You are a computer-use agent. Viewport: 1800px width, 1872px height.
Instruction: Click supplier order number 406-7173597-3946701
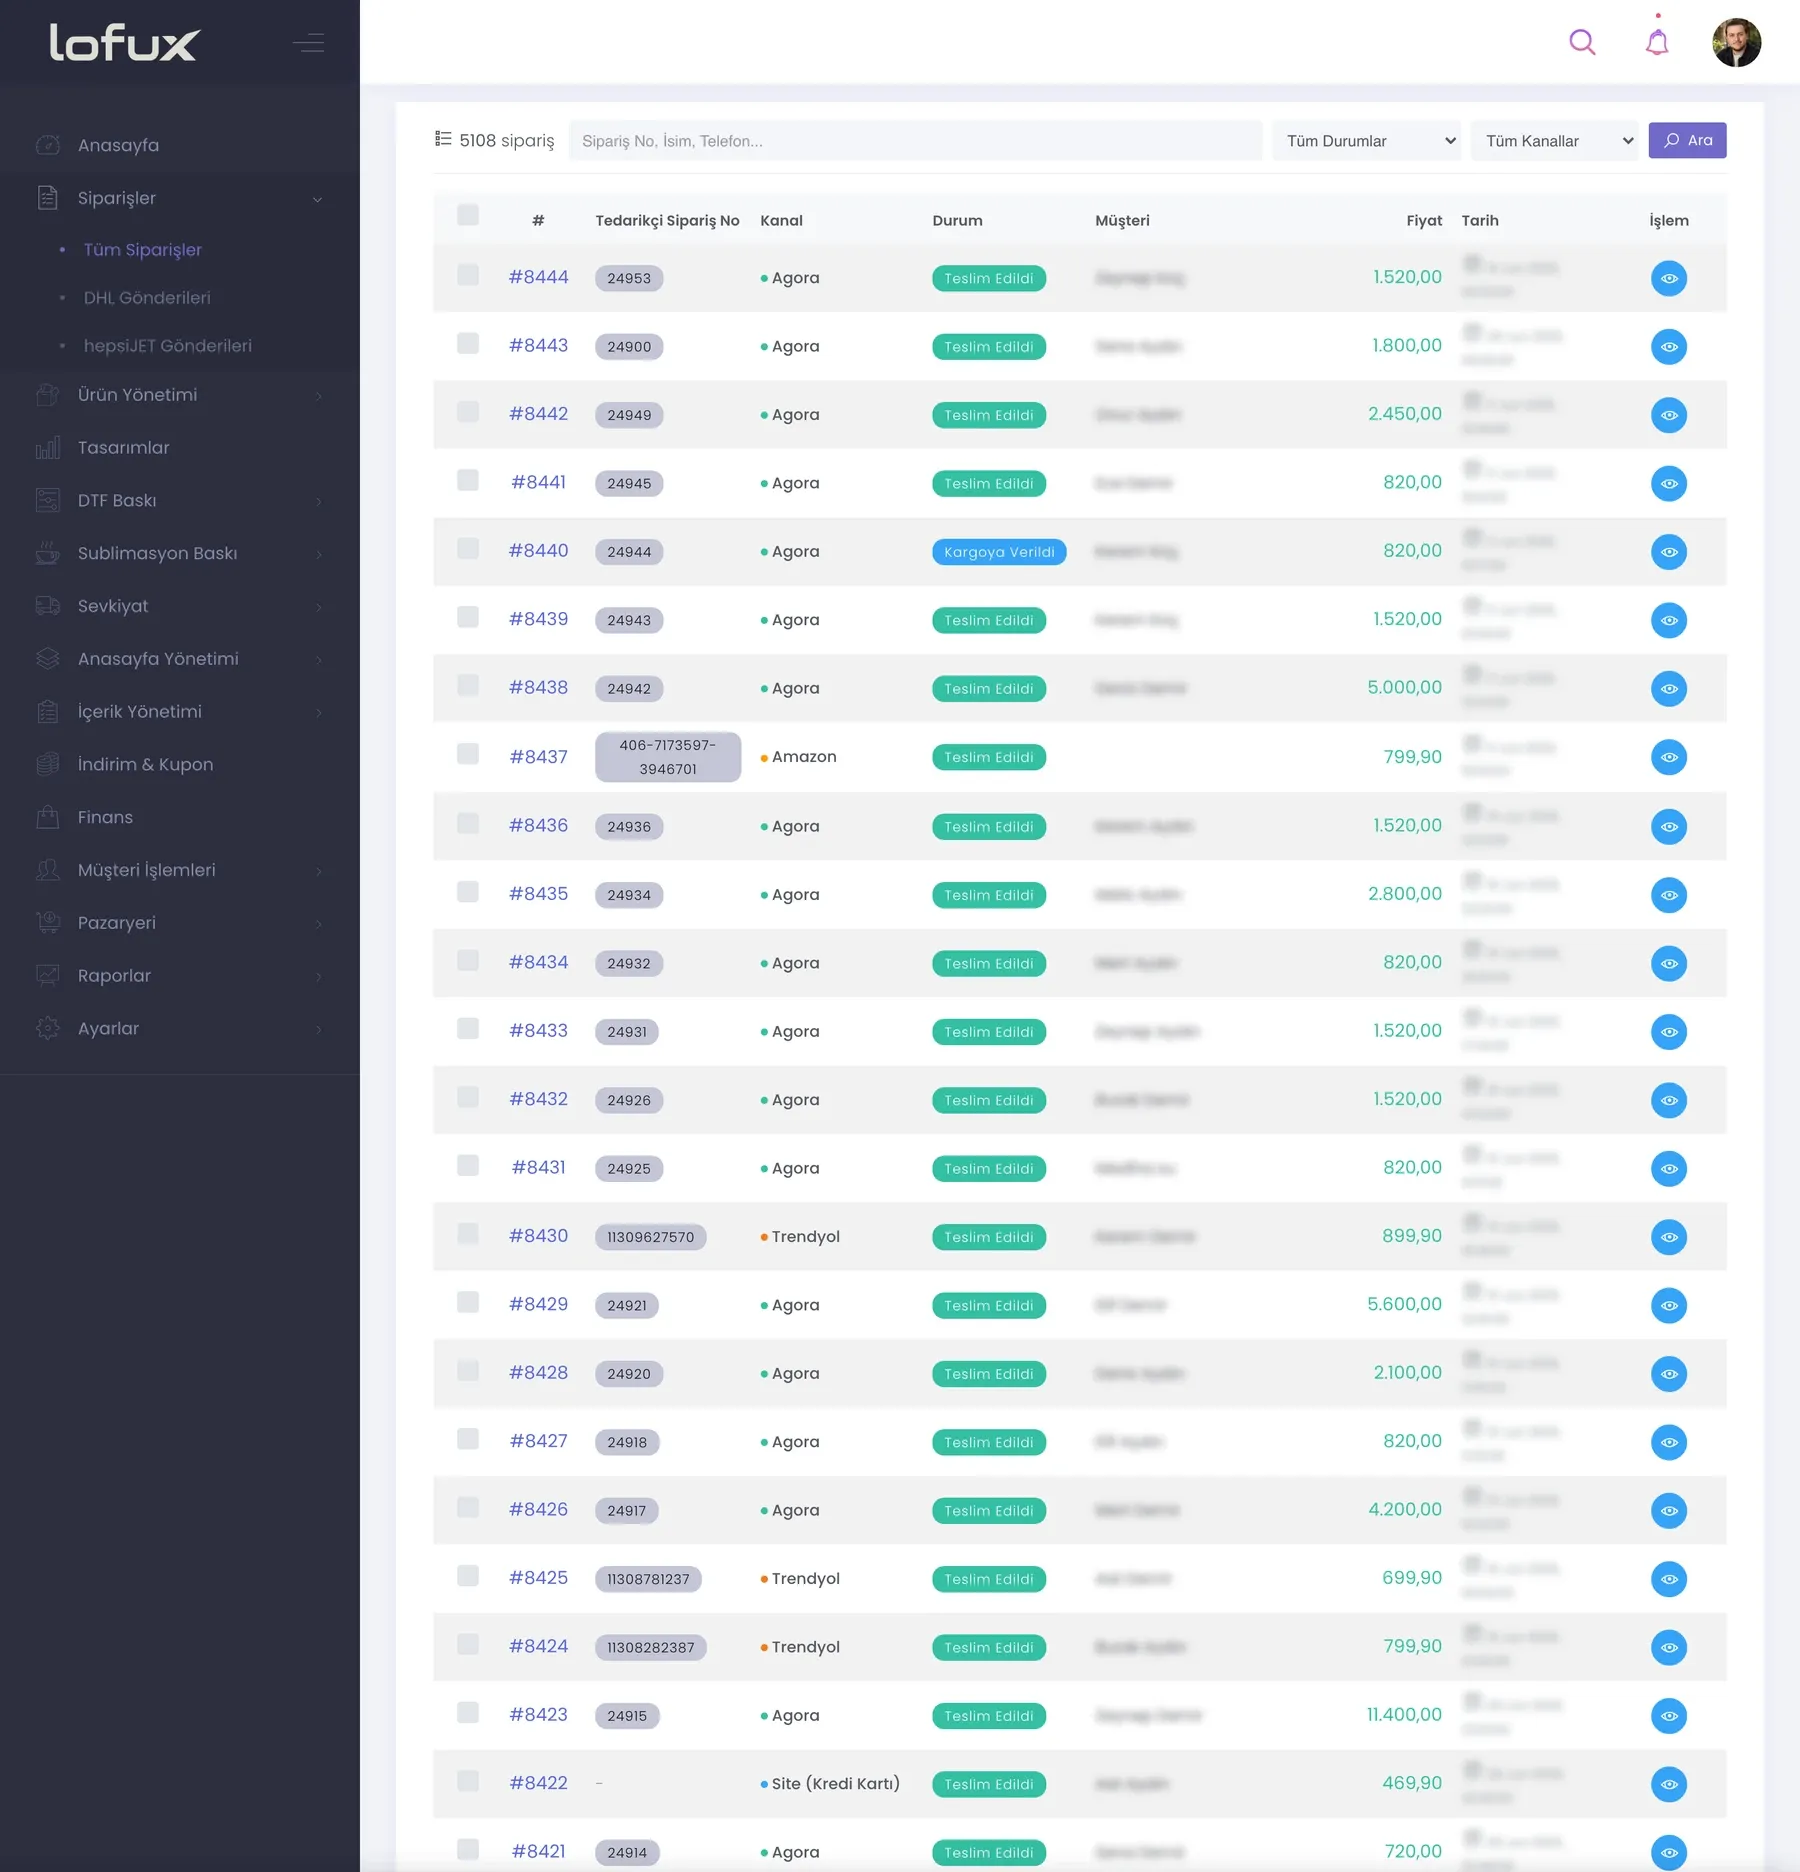tap(667, 757)
